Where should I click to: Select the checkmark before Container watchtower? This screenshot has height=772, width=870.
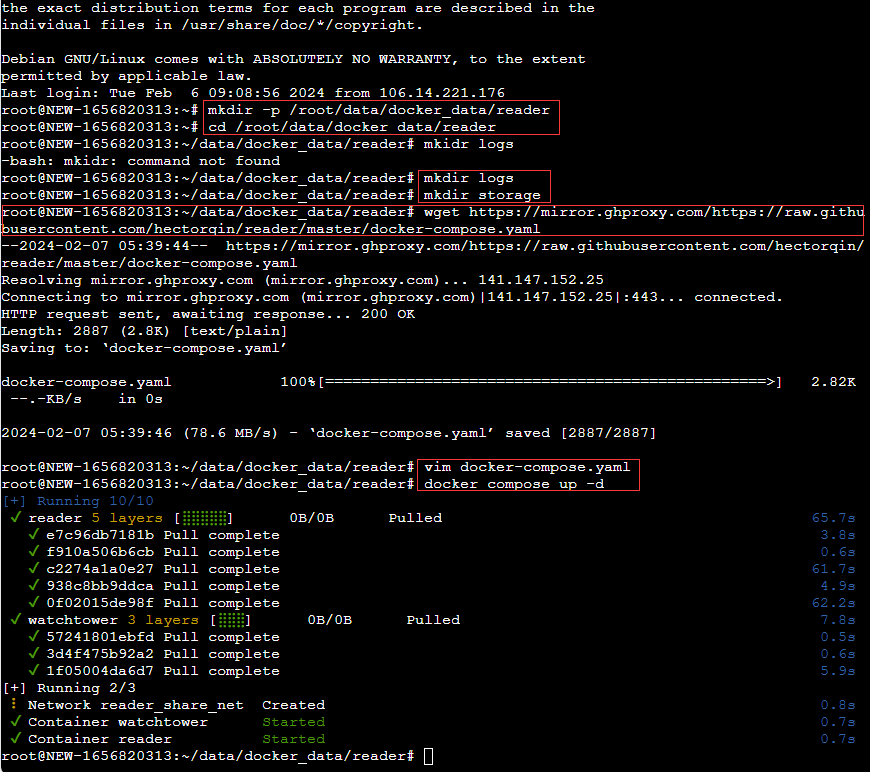coord(15,722)
